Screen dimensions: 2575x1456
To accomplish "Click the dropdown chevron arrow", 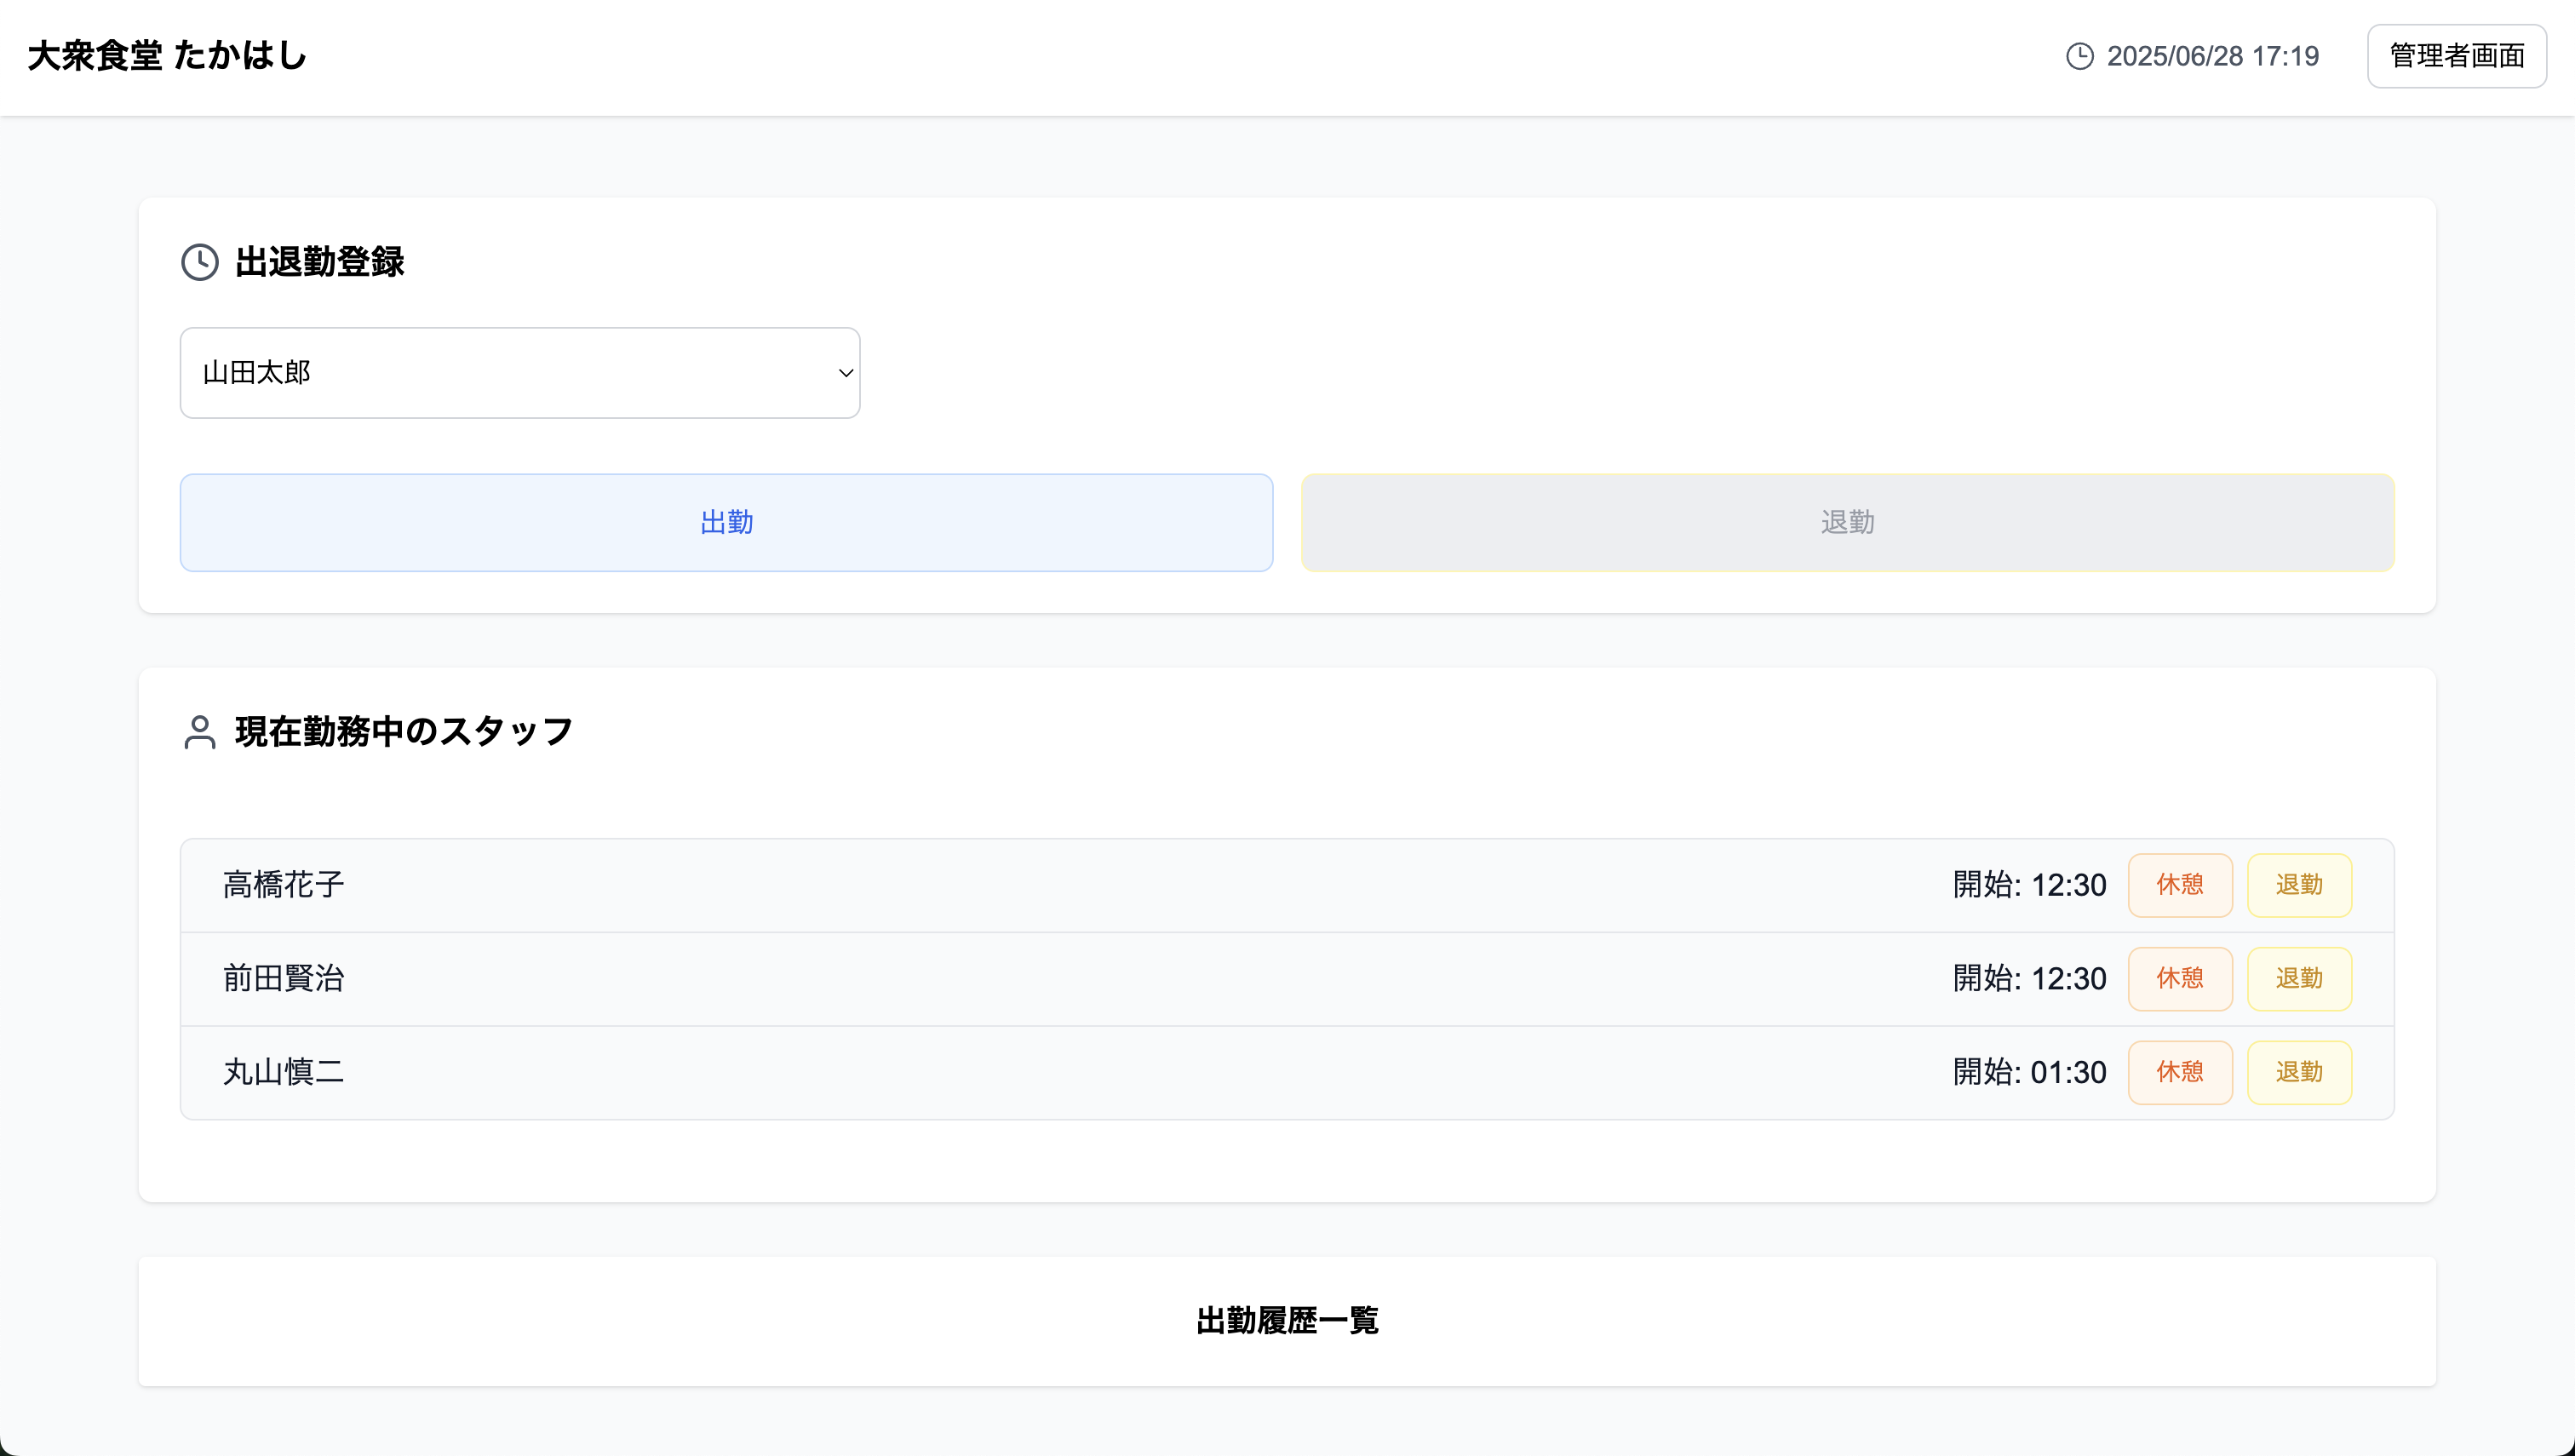I will click(x=845, y=373).
